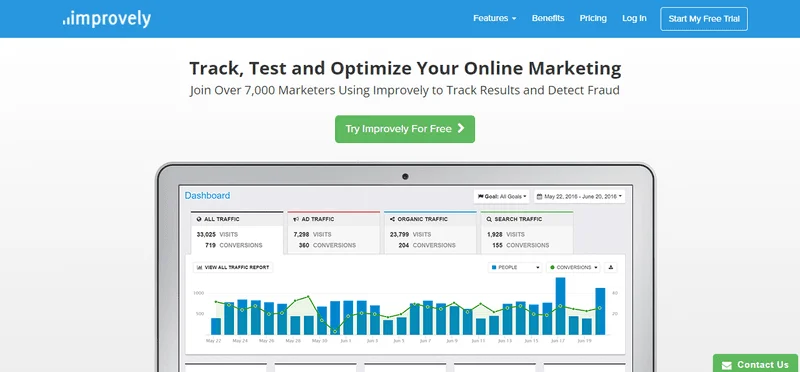This screenshot has height=372, width=800.
Task: Select the Search Traffic tab
Action: coord(527,232)
